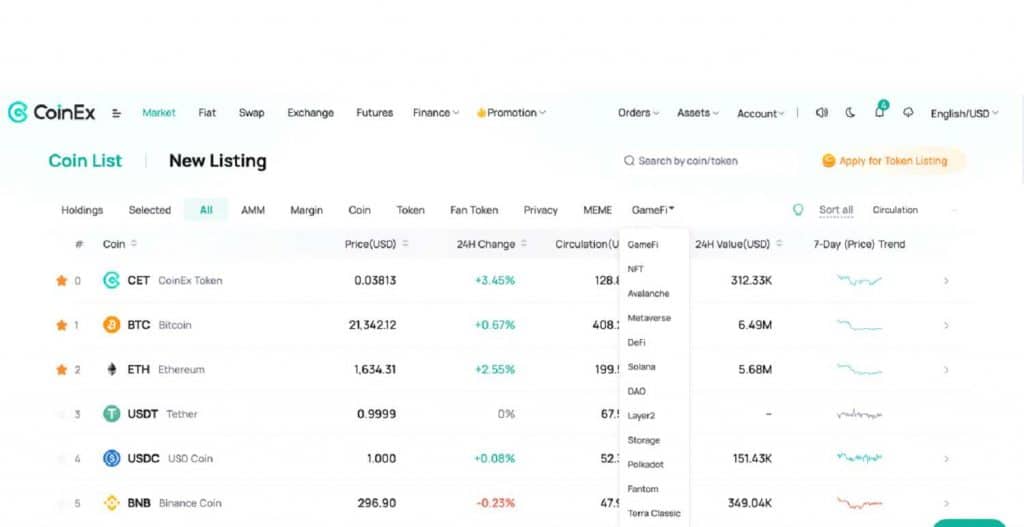Viewport: 1024px width, 527px height.
Task: Unstar ETH from favorites
Action: [61, 369]
